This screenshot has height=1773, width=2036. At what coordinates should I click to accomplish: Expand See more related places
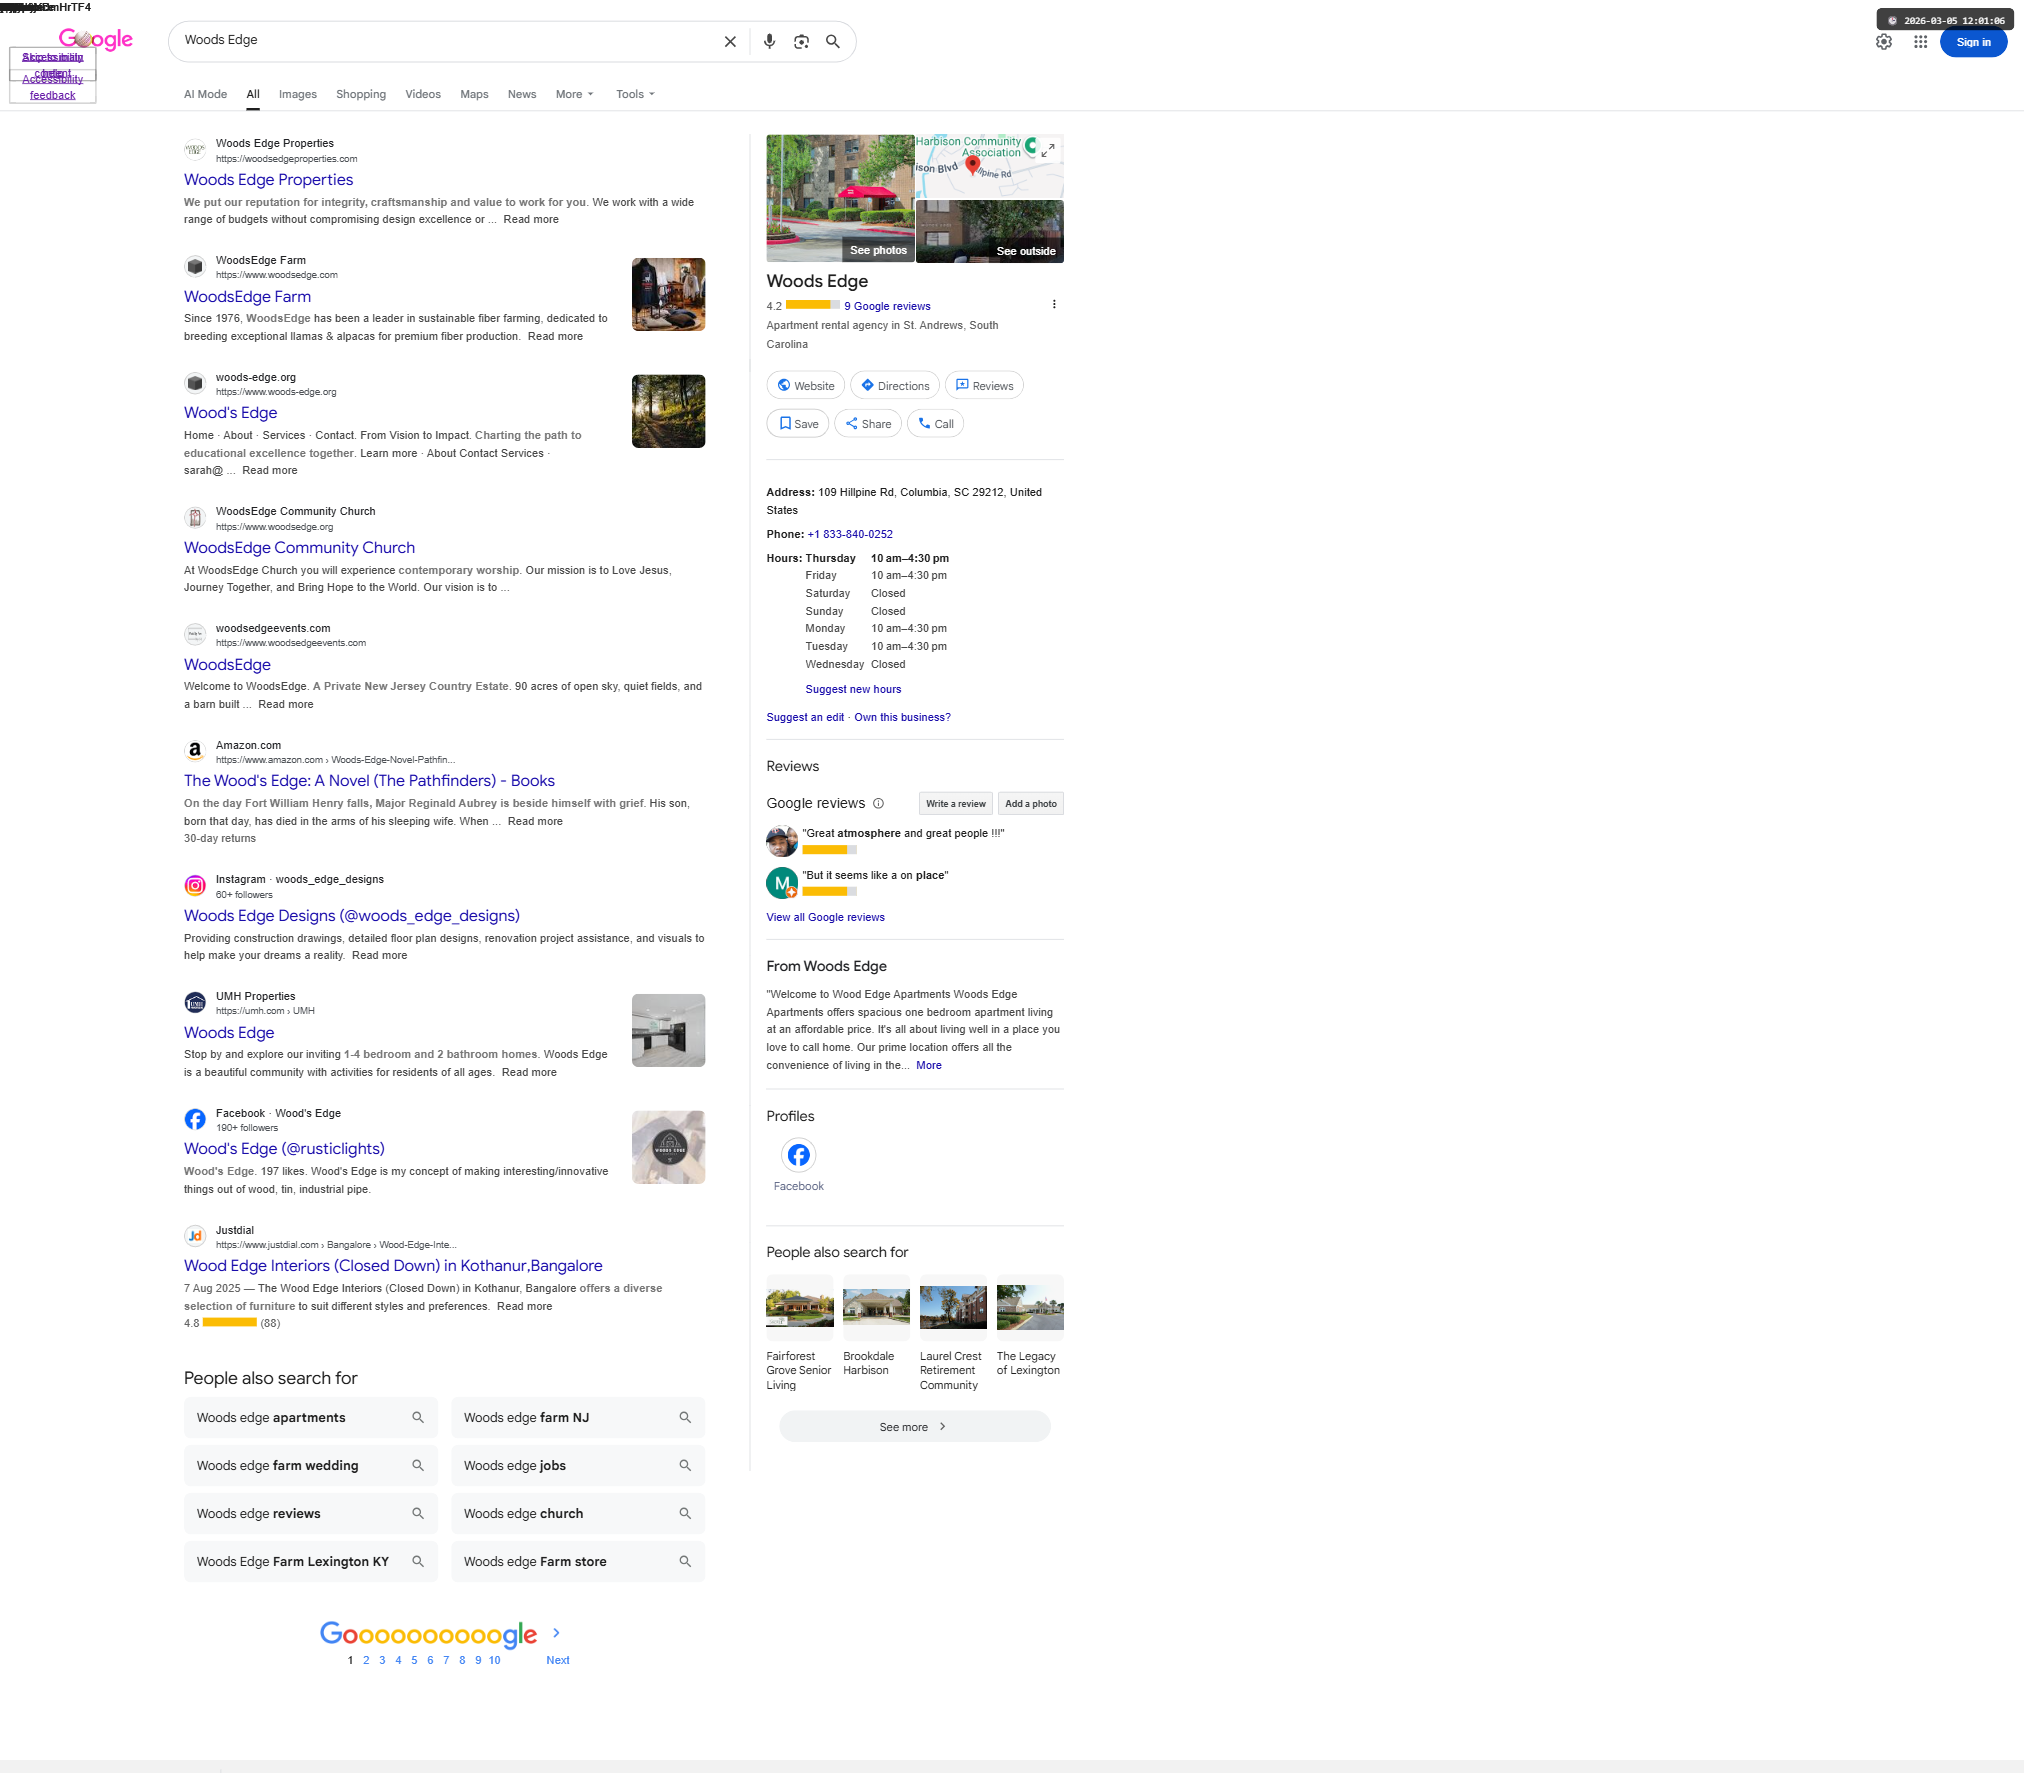point(914,1427)
